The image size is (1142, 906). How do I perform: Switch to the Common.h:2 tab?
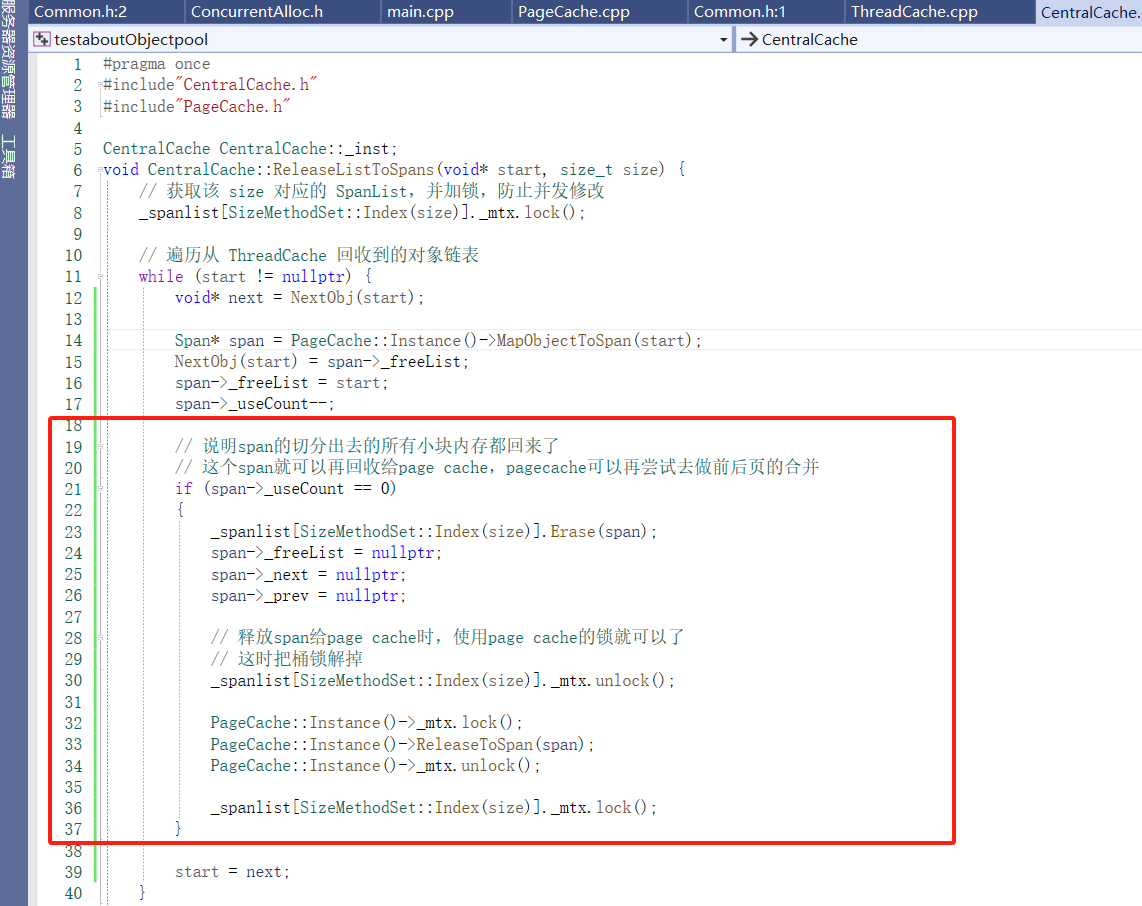[x=80, y=12]
